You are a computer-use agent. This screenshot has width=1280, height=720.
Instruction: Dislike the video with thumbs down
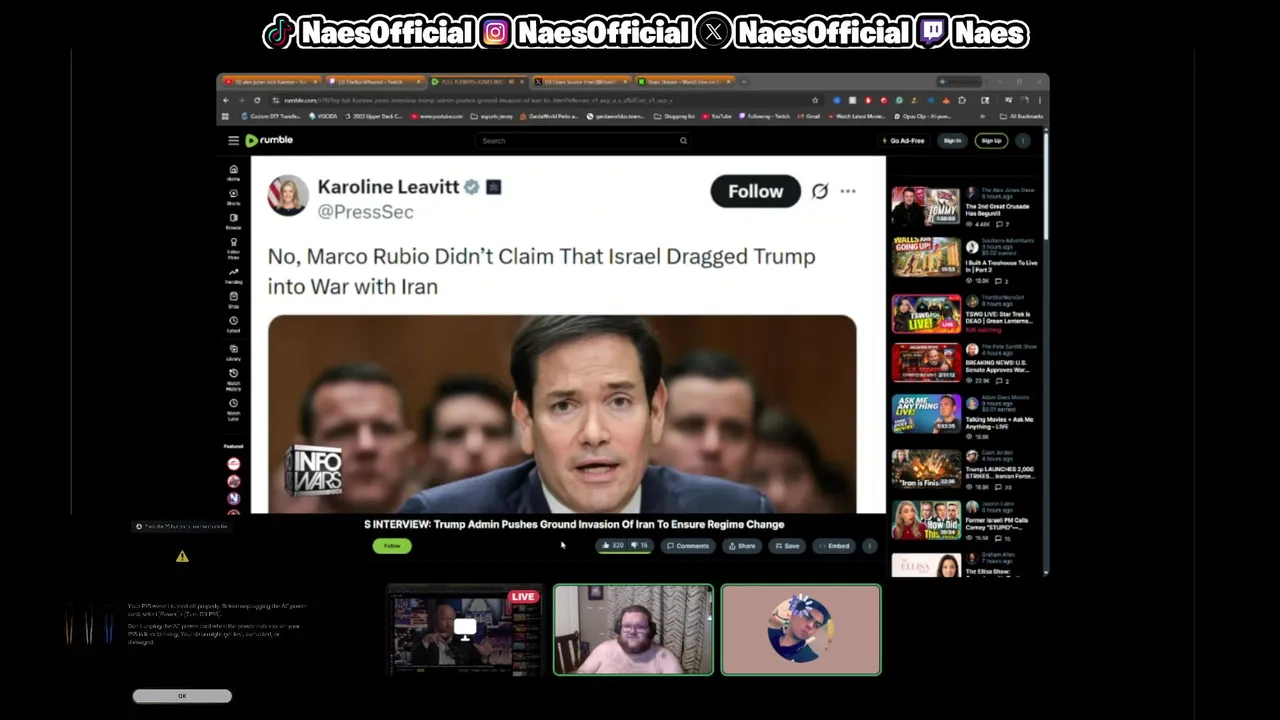(640, 546)
